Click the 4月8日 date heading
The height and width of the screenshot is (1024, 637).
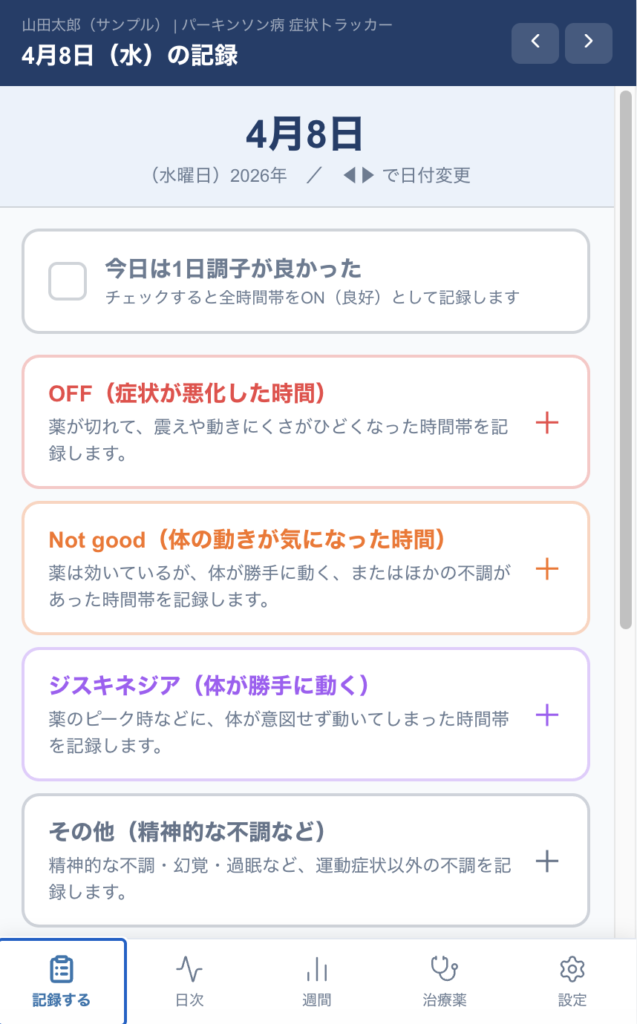[x=305, y=134]
